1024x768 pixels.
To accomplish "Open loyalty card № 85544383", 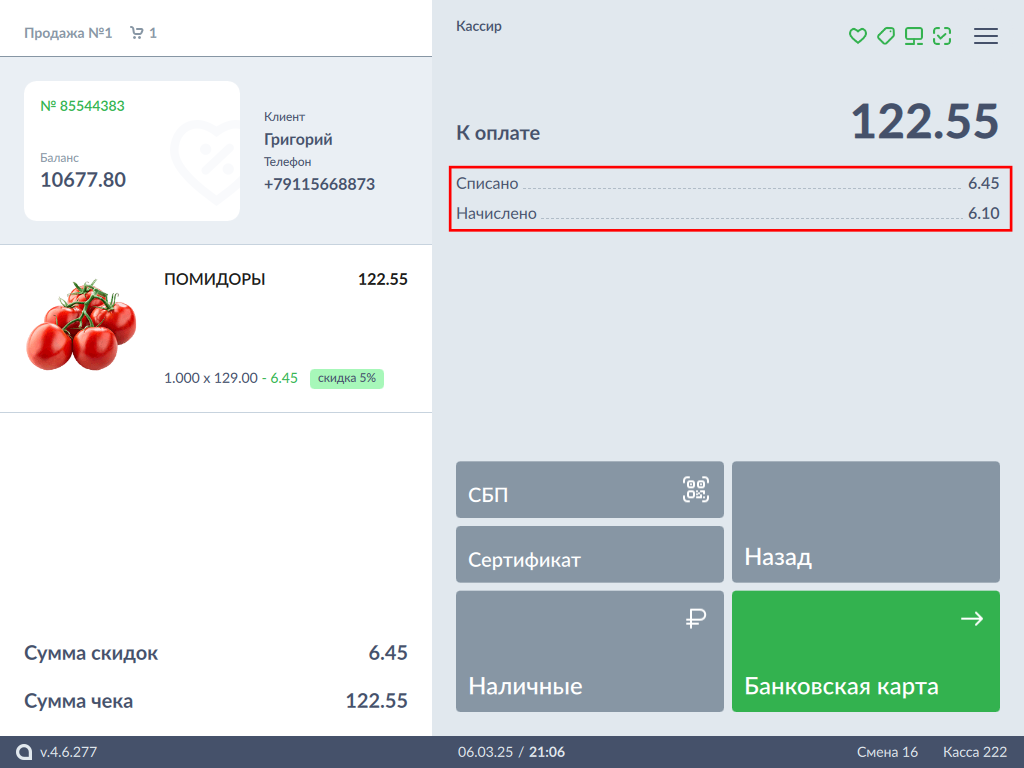I will [x=131, y=150].
